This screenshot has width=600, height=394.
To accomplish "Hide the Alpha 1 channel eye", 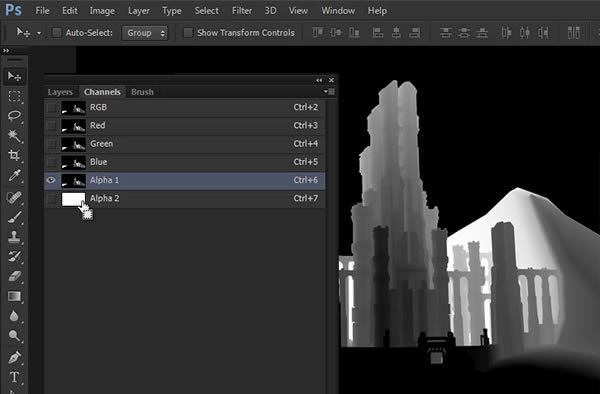I will coord(51,180).
